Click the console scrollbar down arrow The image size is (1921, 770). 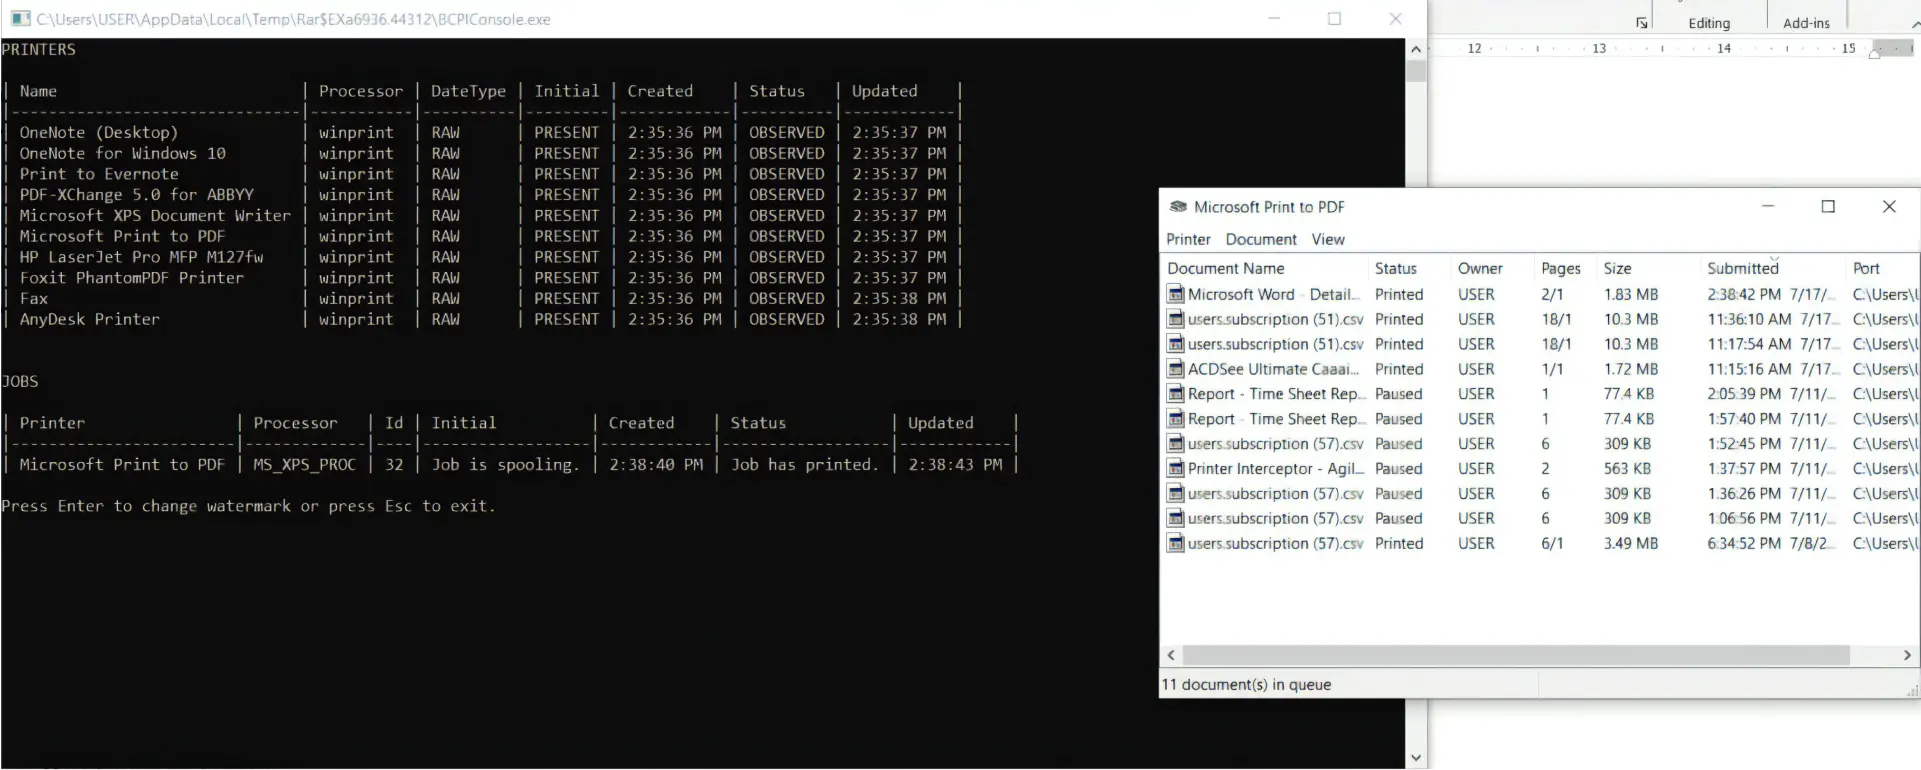click(1416, 758)
